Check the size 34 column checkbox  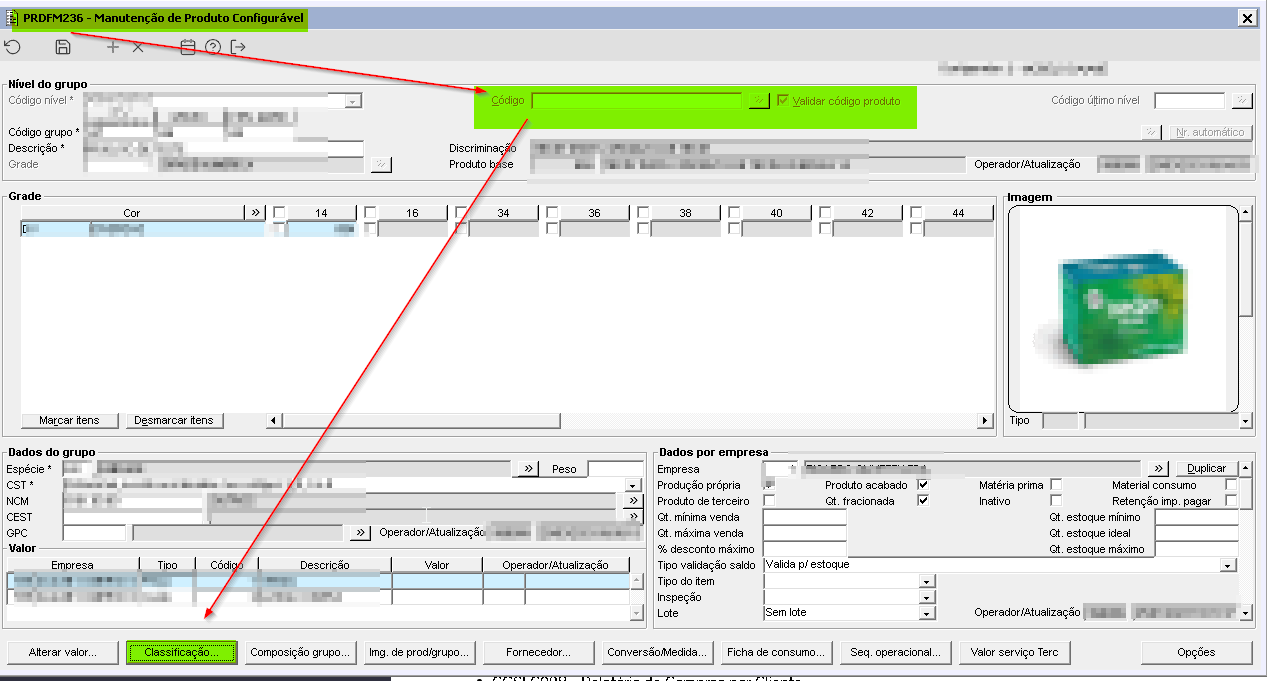click(x=461, y=212)
